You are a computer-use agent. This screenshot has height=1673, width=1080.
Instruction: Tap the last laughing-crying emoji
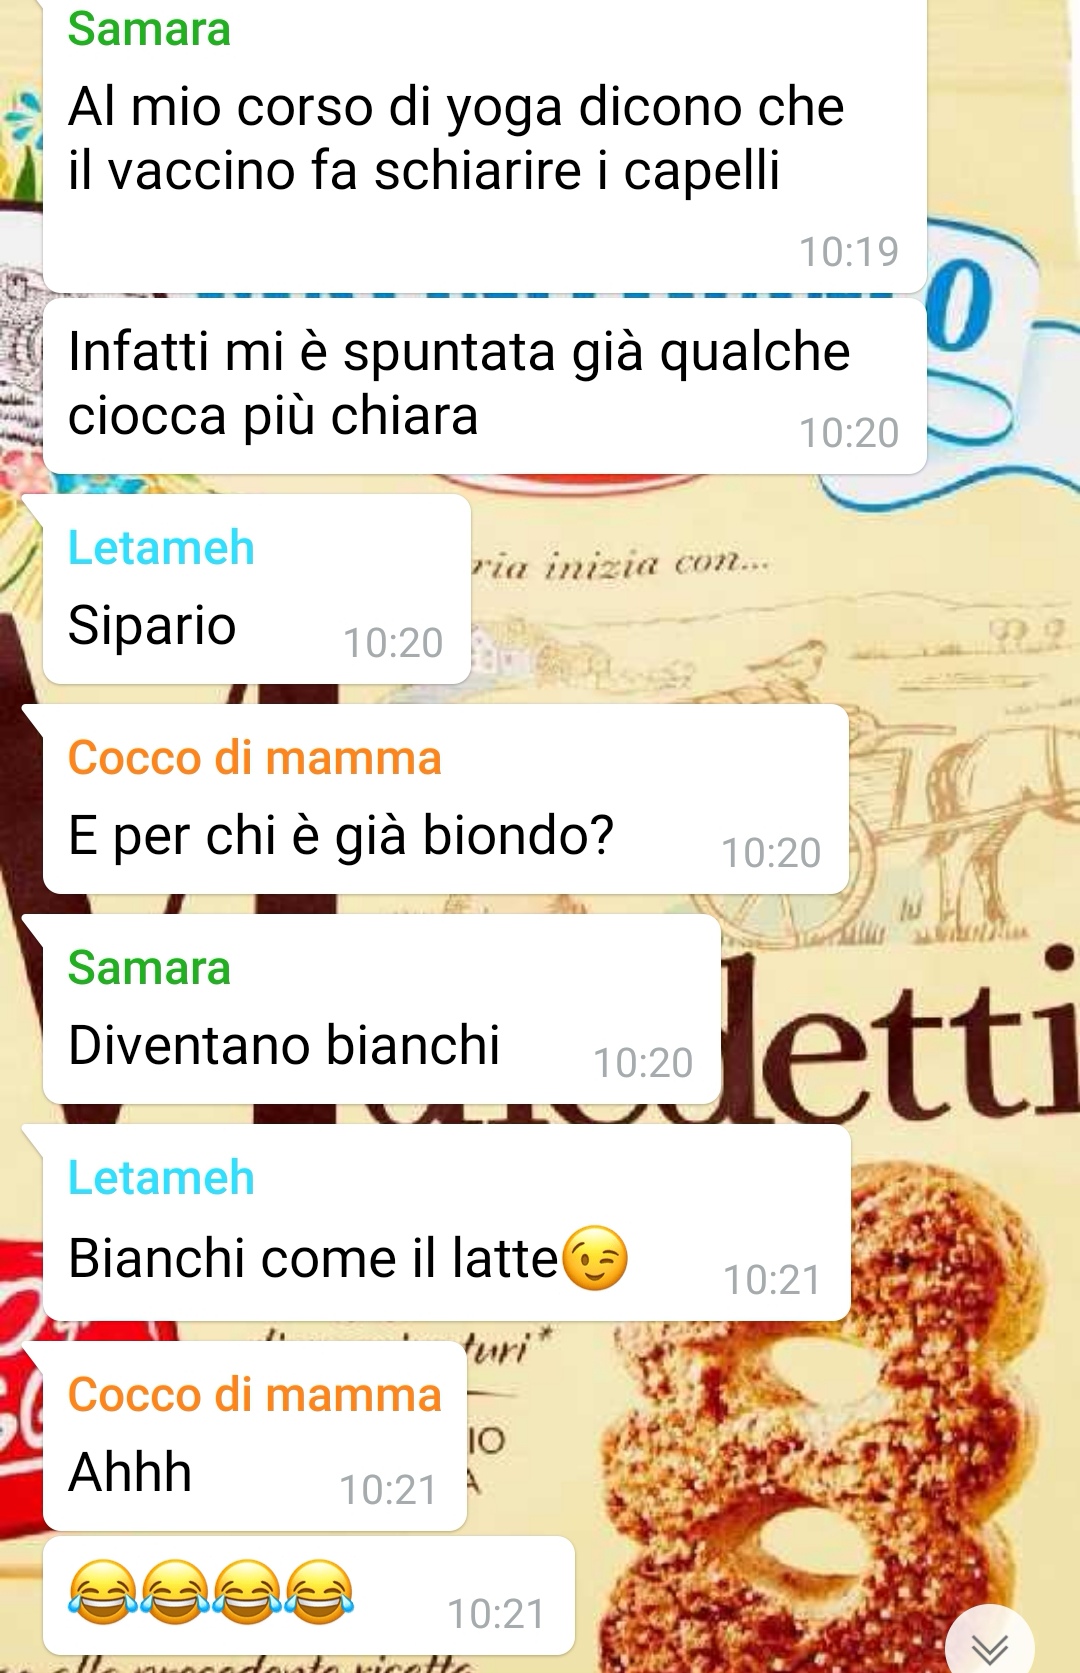[320, 1590]
